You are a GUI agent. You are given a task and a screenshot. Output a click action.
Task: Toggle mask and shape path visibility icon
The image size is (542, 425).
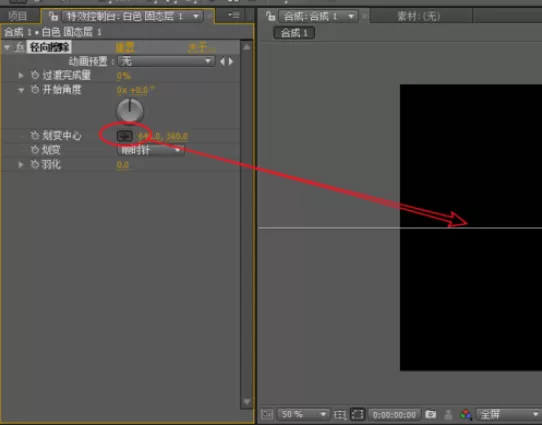[357, 414]
